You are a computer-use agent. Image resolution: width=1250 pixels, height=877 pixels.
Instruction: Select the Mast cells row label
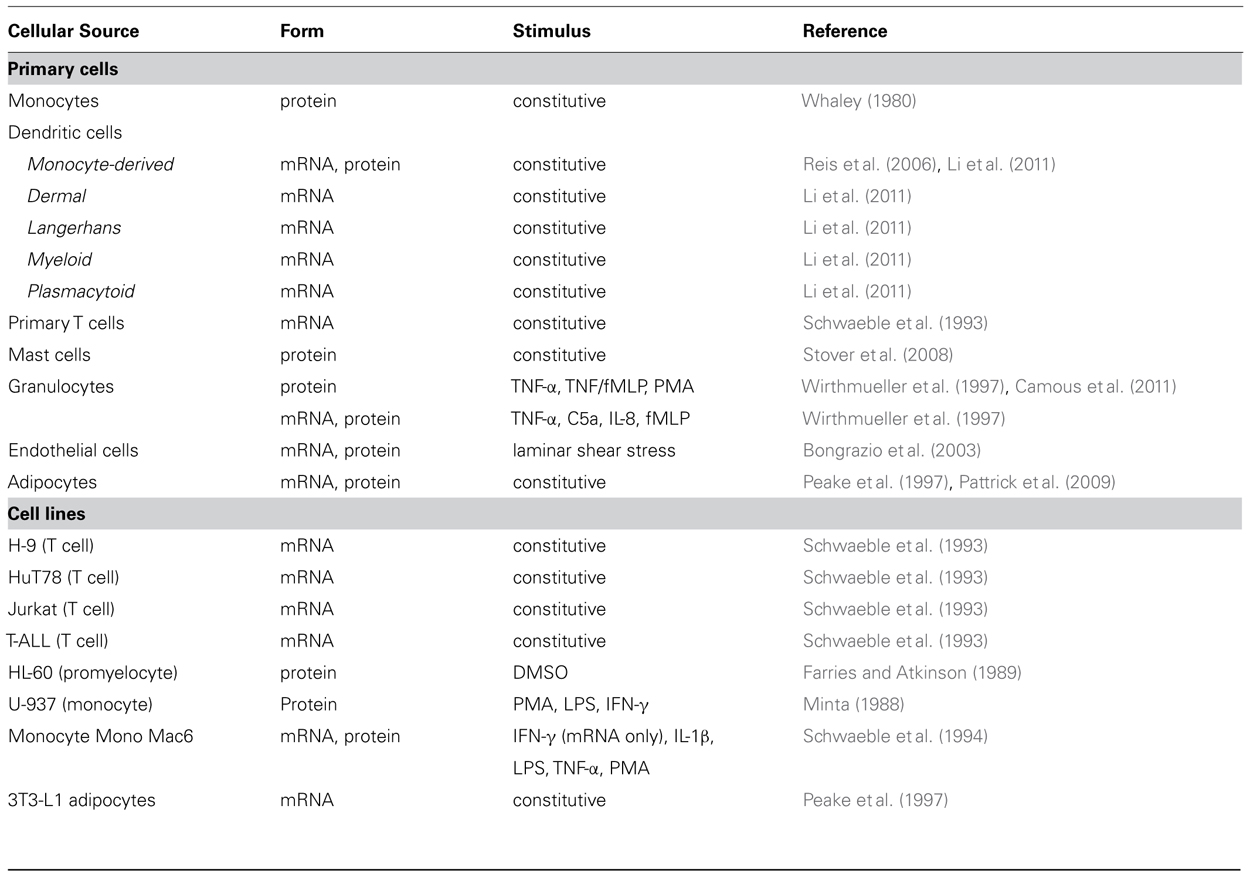pyautogui.click(x=48, y=355)
